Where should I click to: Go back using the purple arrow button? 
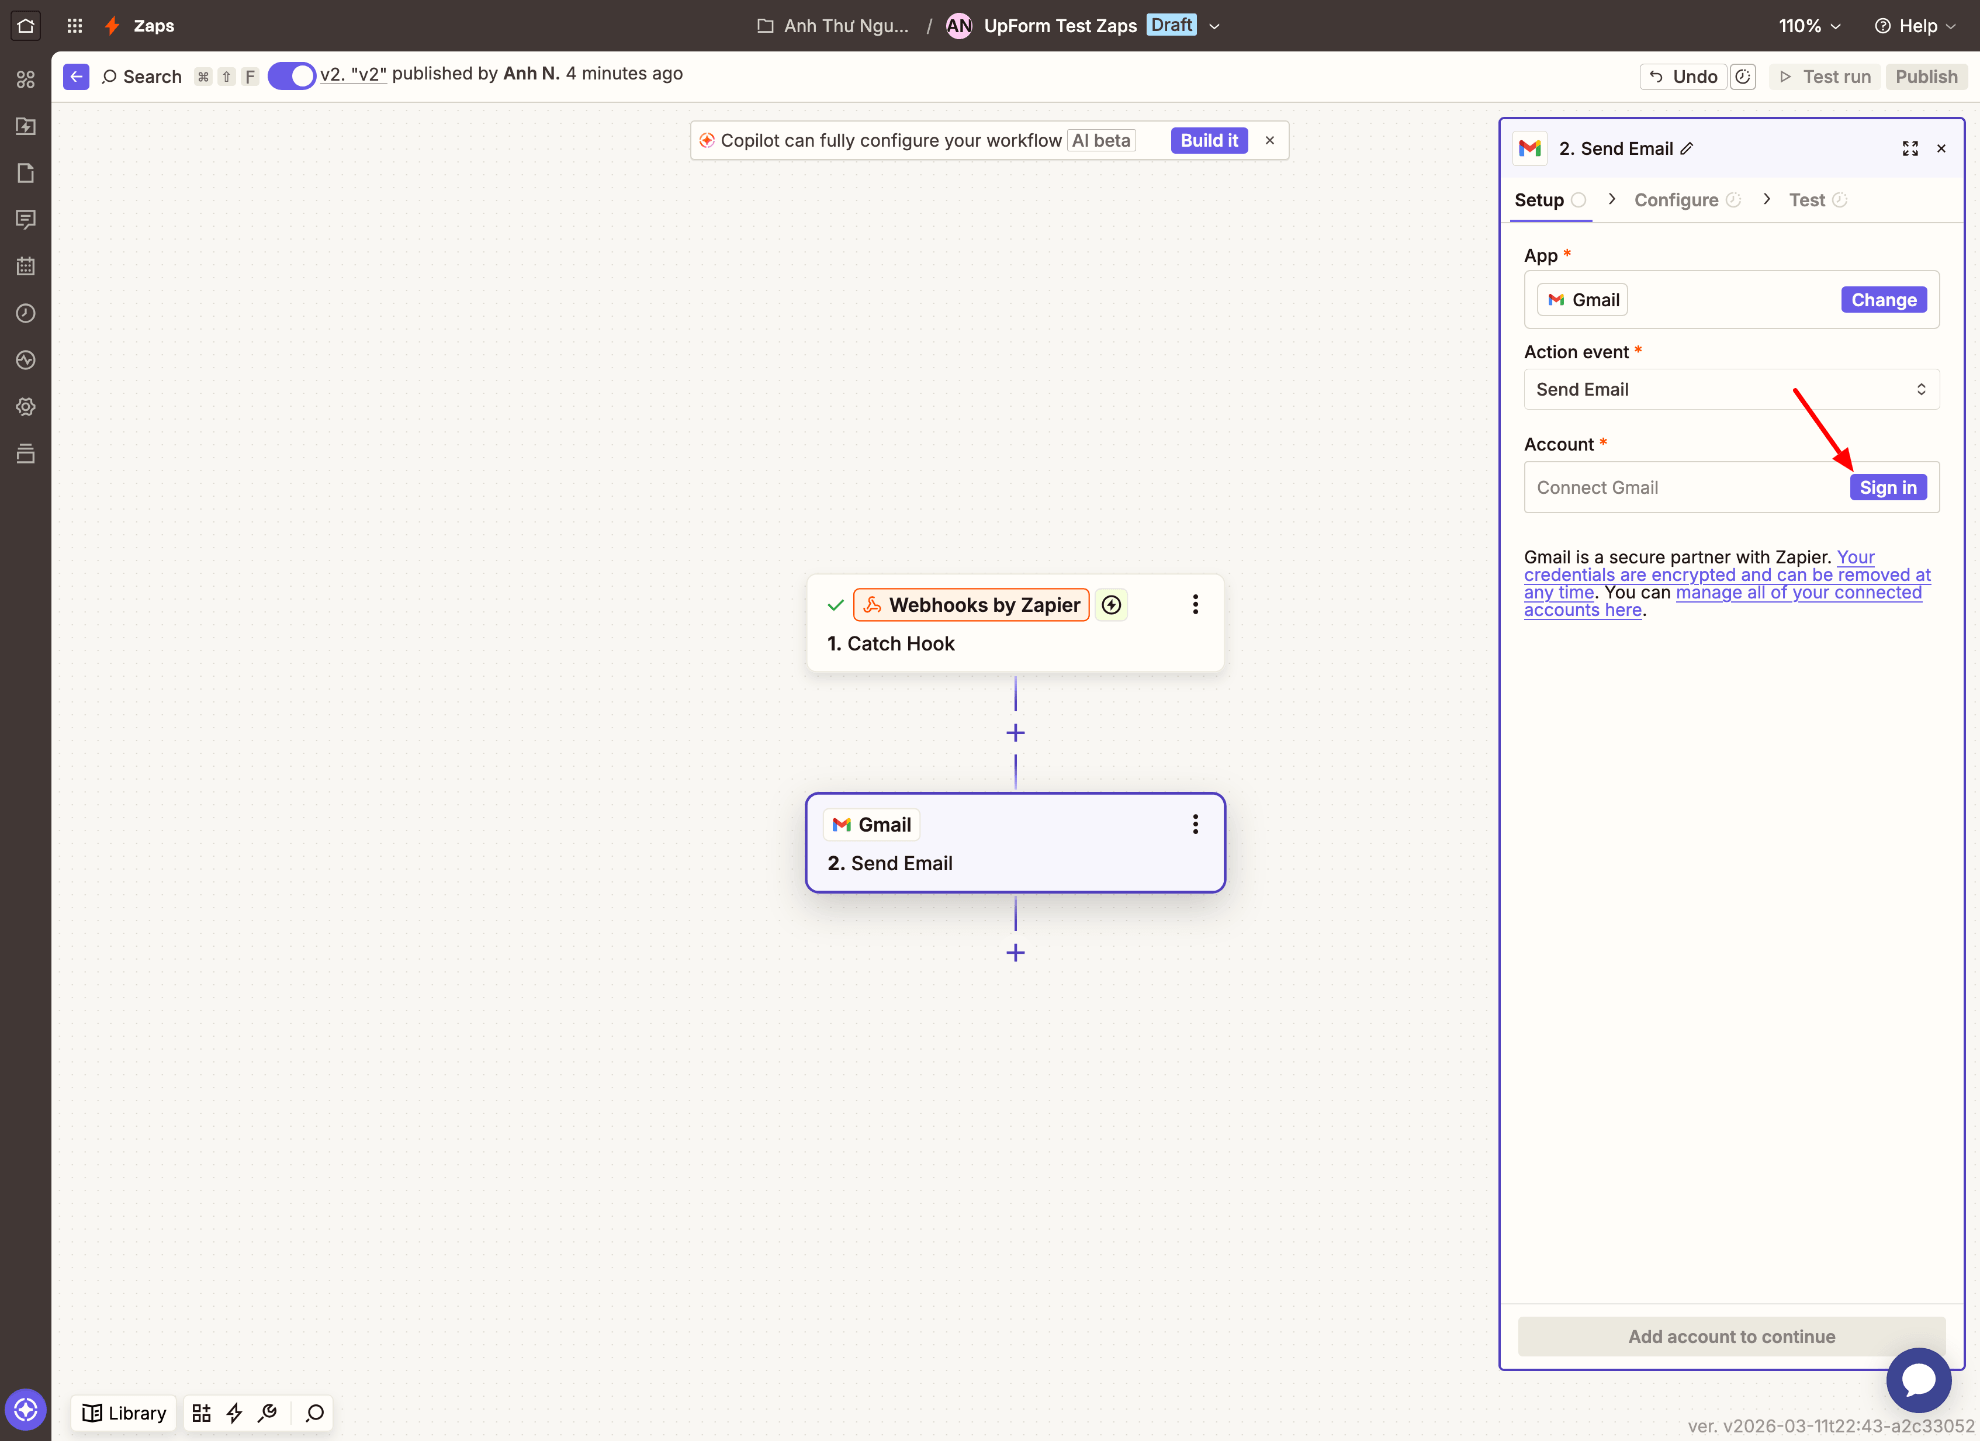(76, 77)
